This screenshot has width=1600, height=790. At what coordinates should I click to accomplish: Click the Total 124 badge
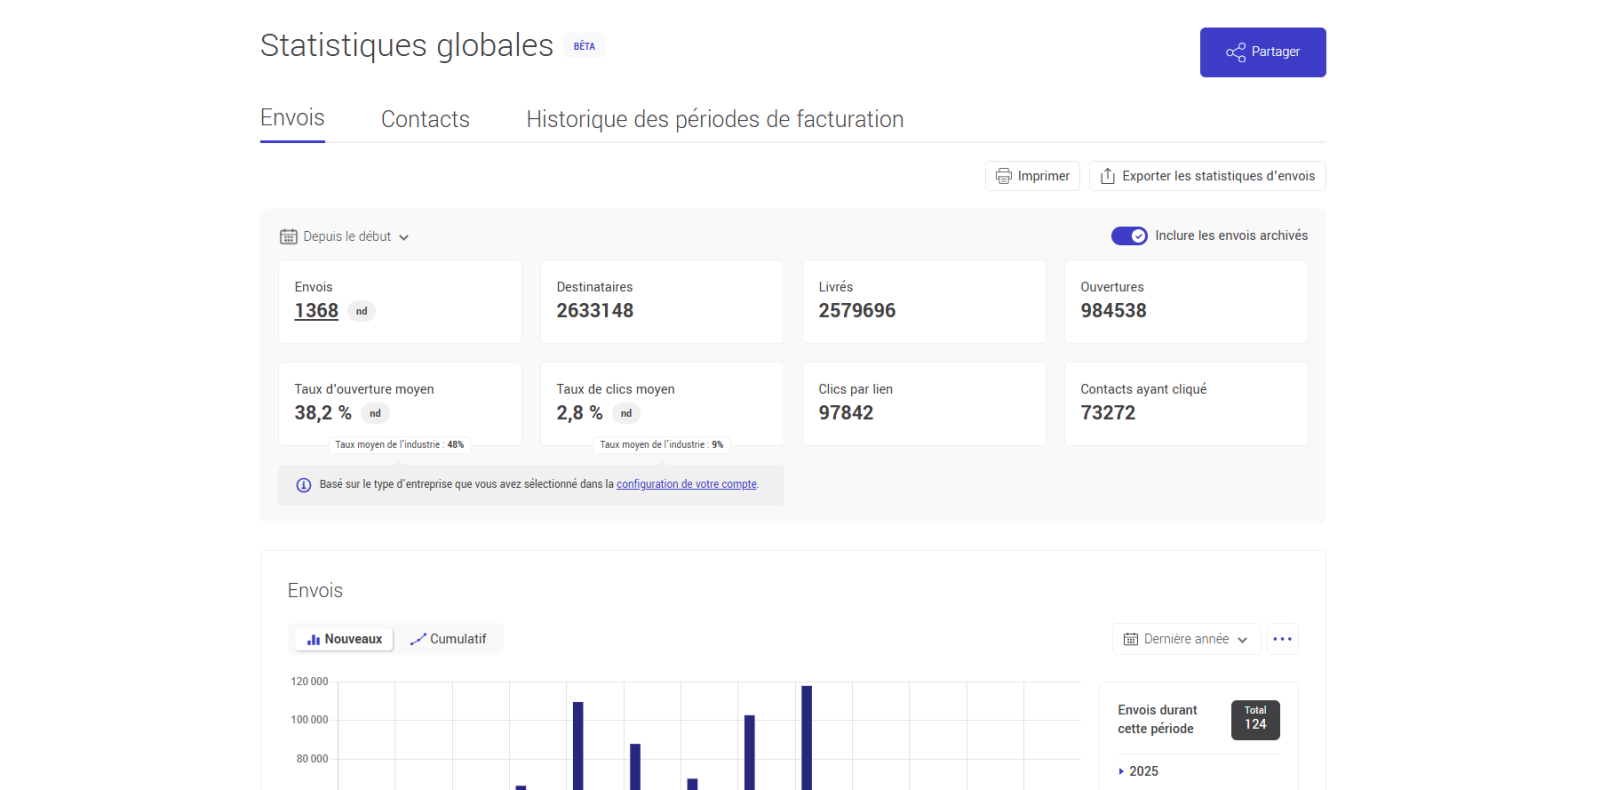click(x=1255, y=719)
